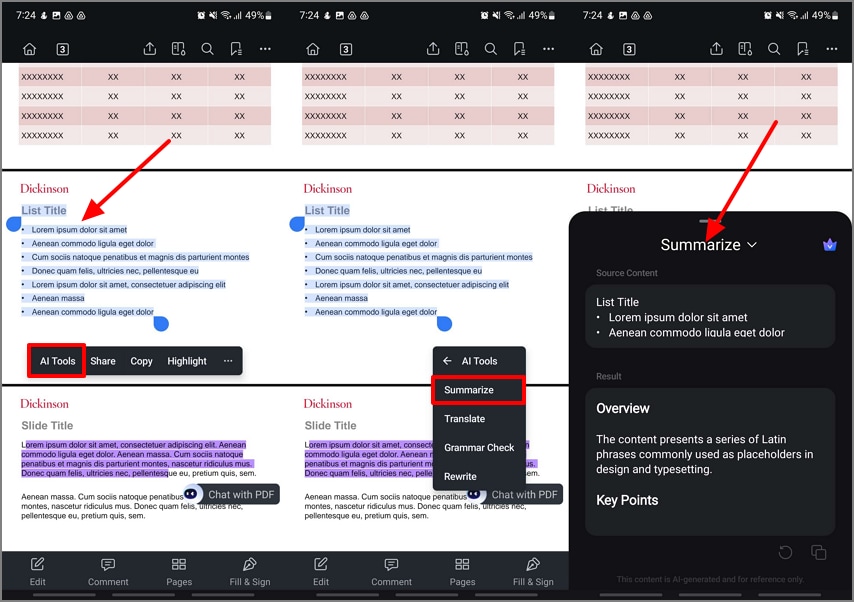Screen dimensions: 854x602
Task: Open tab counter in screen with Share/Copy toolbar
Action: [x=63, y=50]
